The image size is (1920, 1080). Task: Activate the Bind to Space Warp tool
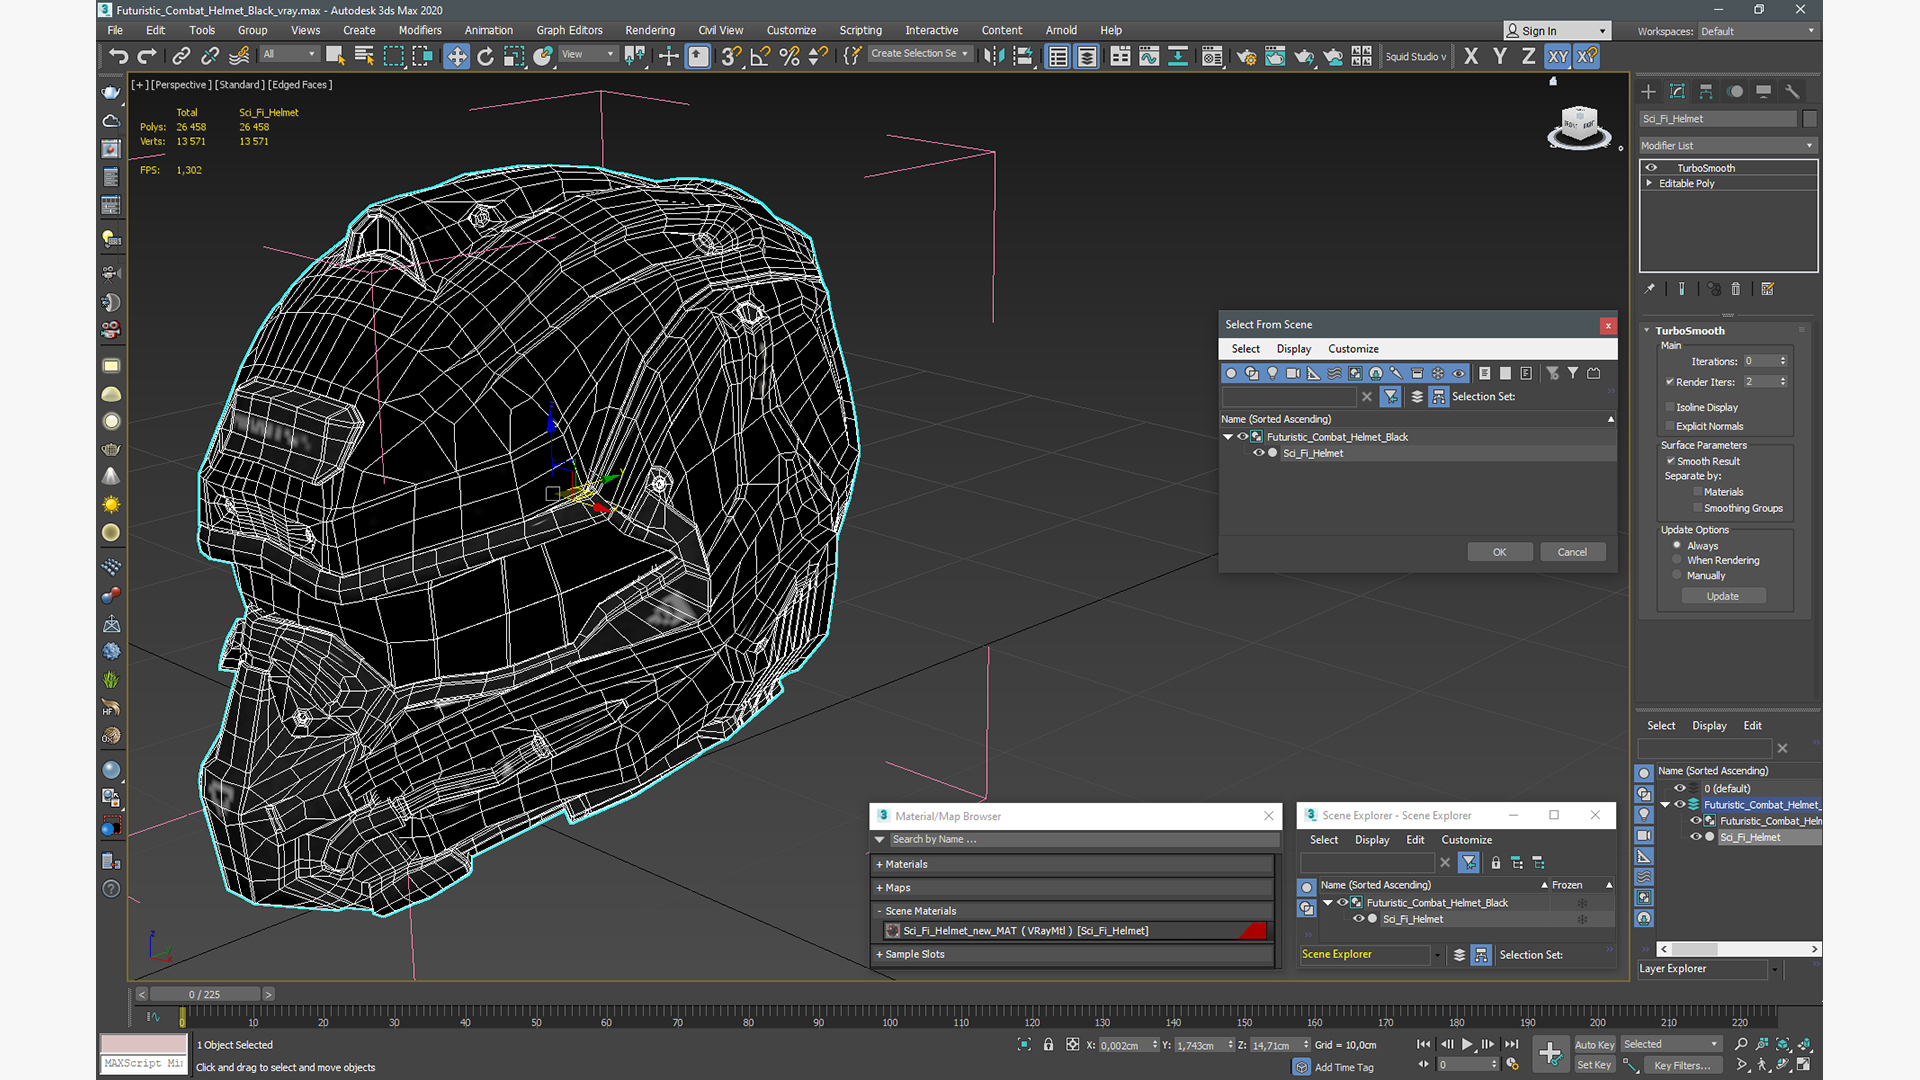tap(239, 56)
